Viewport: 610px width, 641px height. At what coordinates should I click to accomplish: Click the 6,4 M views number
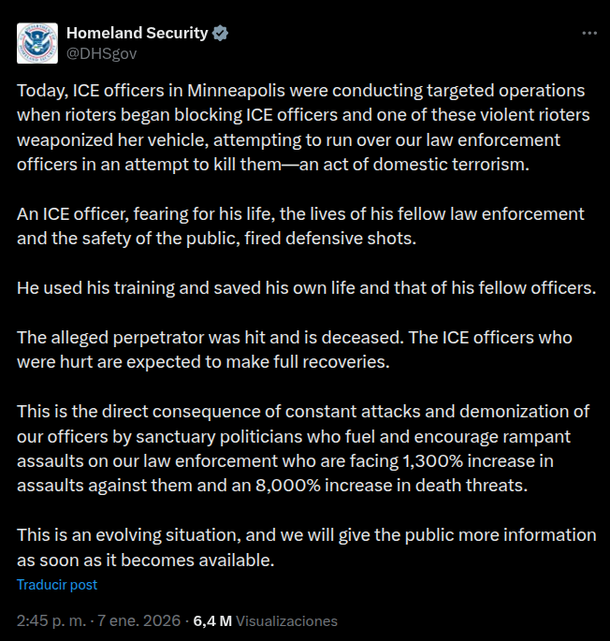(x=211, y=621)
